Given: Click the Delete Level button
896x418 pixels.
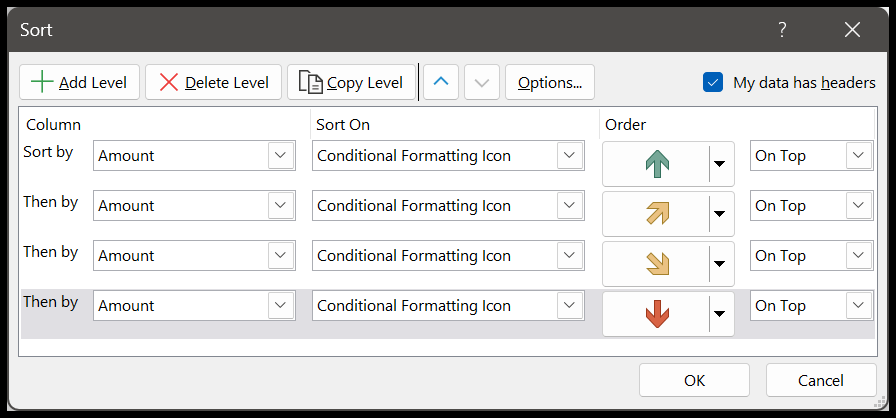Looking at the screenshot, I should [x=213, y=82].
